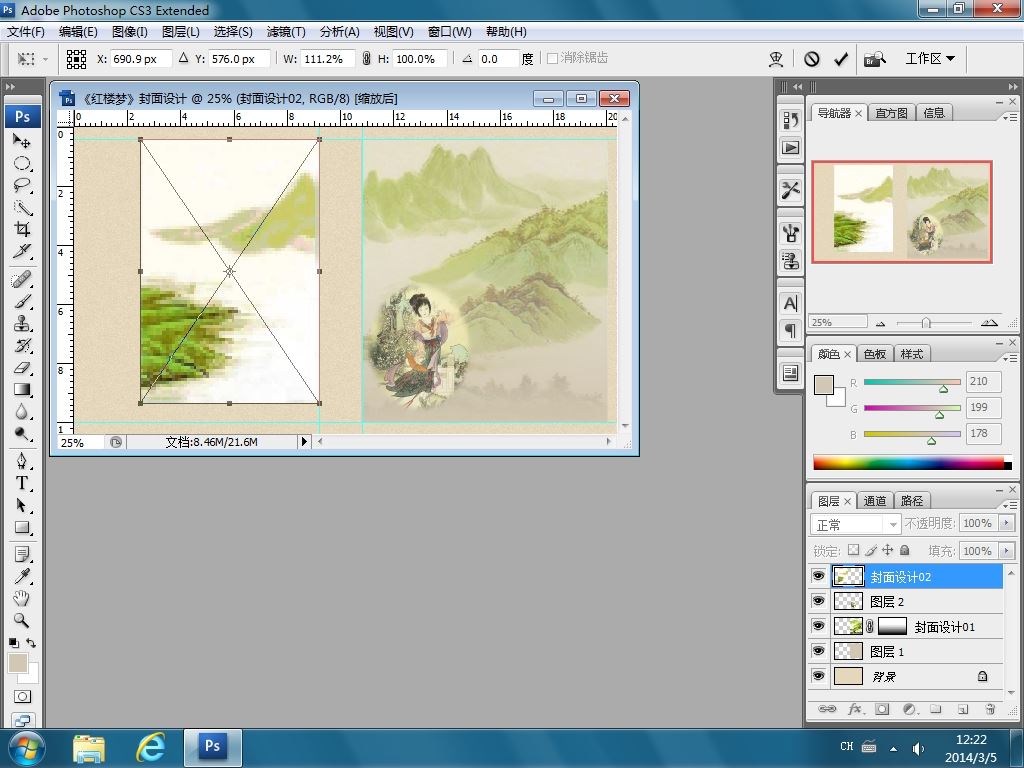Toggle visibility of the 封面设计01 layer
The height and width of the screenshot is (768, 1024).
tap(818, 626)
